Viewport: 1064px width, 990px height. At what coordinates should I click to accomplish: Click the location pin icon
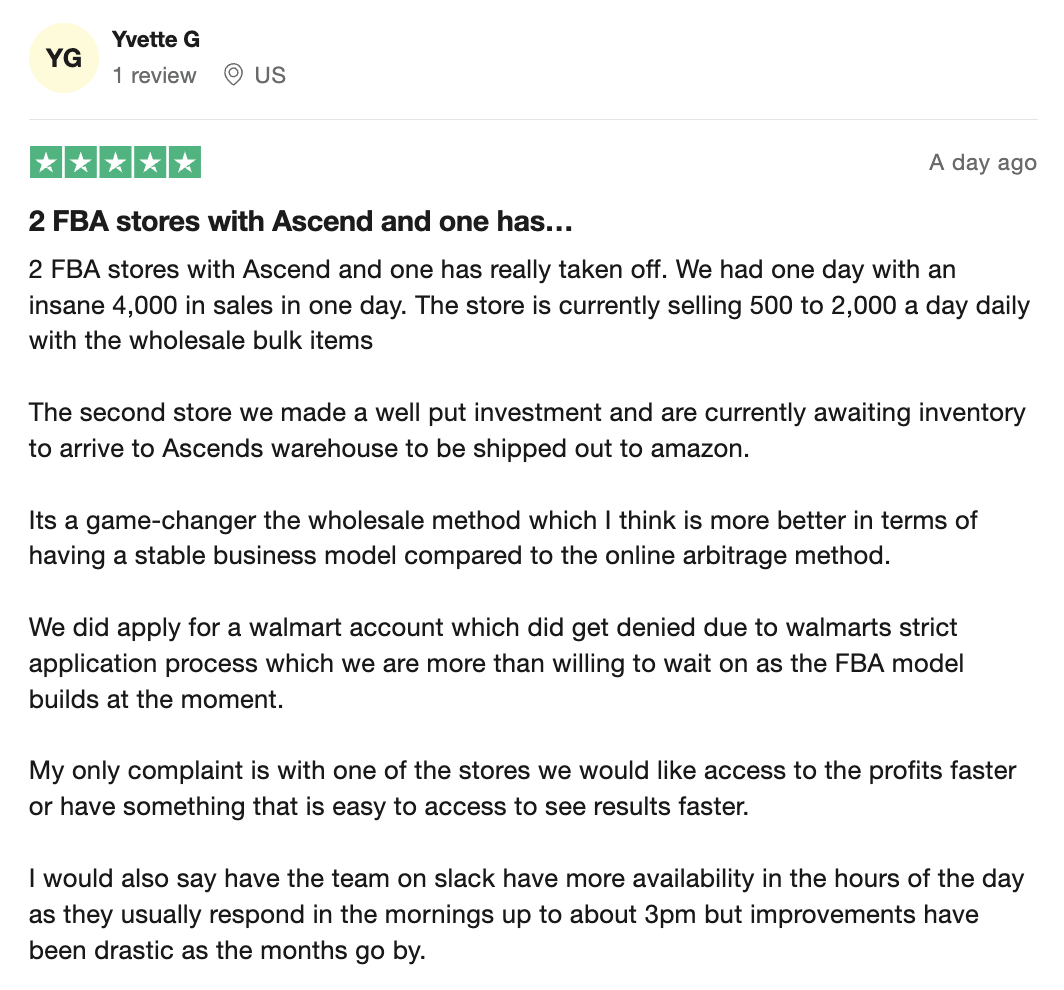233,75
